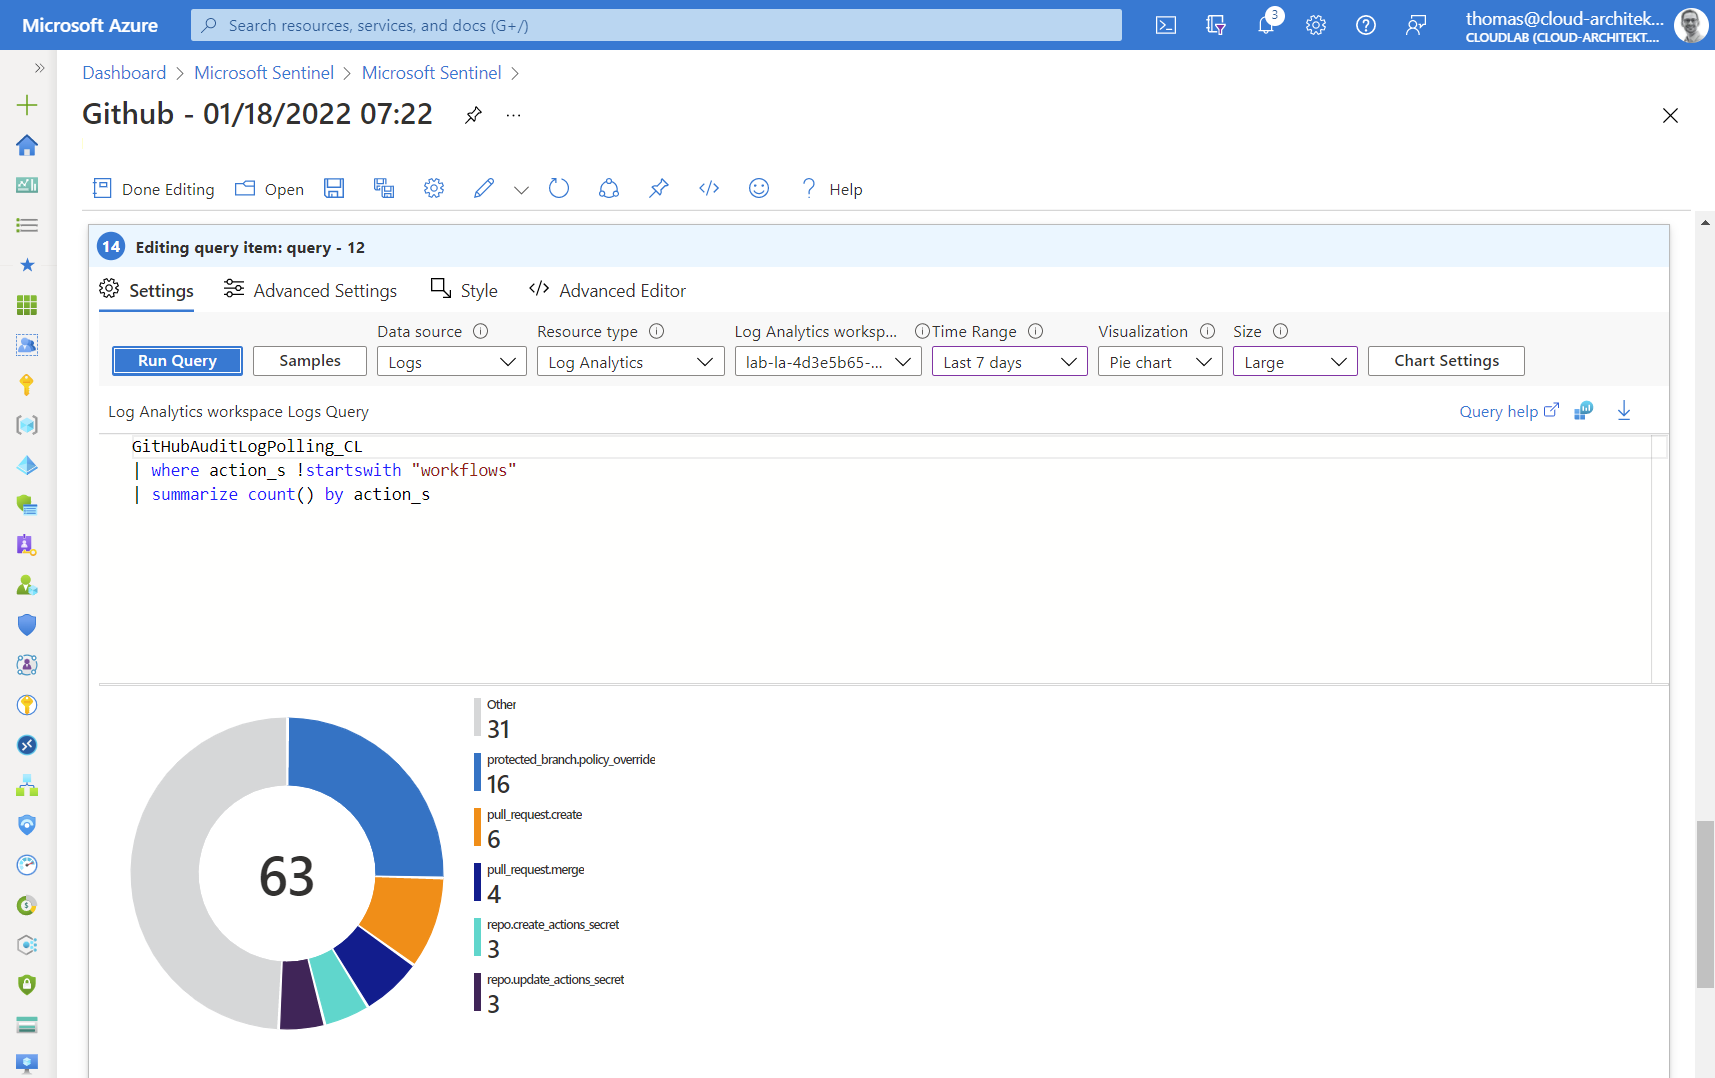Open the Size Large dropdown
This screenshot has width=1715, height=1078.
(1295, 362)
